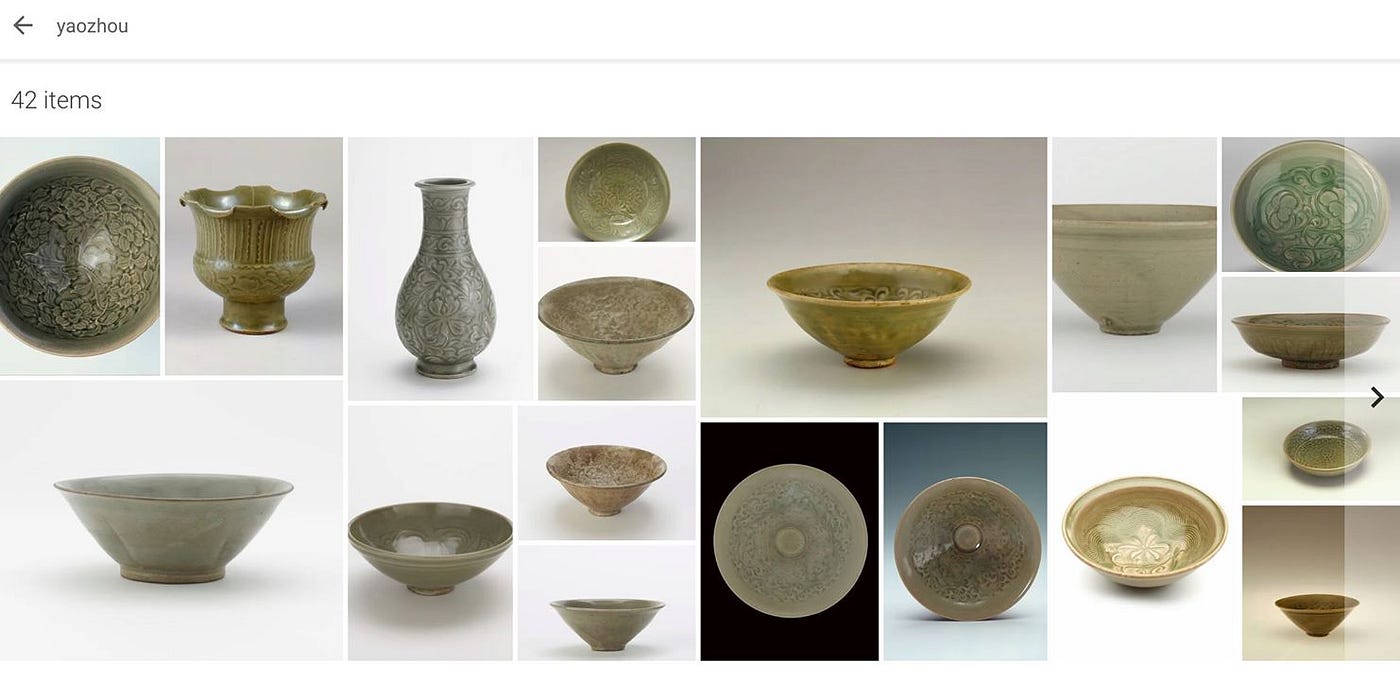Viewport: 1400px width, 680px height.
Task: Open the large plain celadon bowl at the bottom left
Action: (172, 520)
